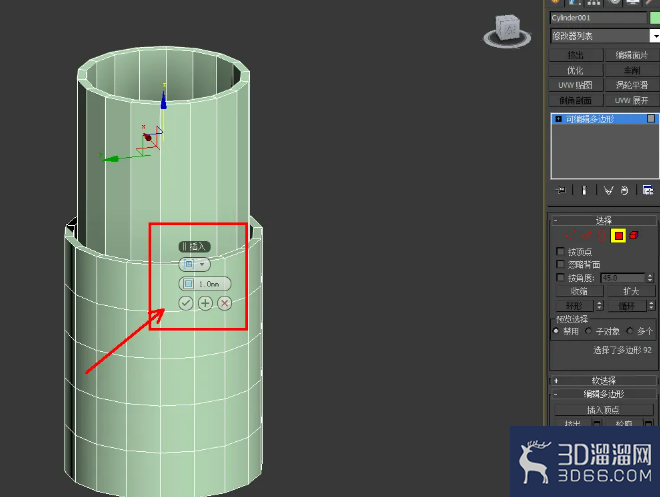Open the Modify panel tab icon
Viewport: 660px width, 497px height.
(573, 2)
